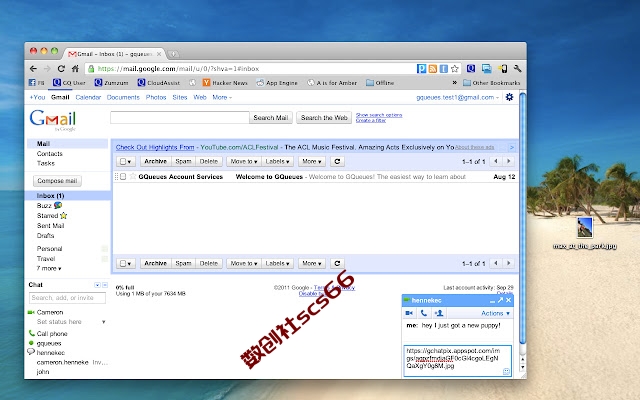640x400 pixels.
Task: Click the top Delete button
Action: tap(209, 162)
